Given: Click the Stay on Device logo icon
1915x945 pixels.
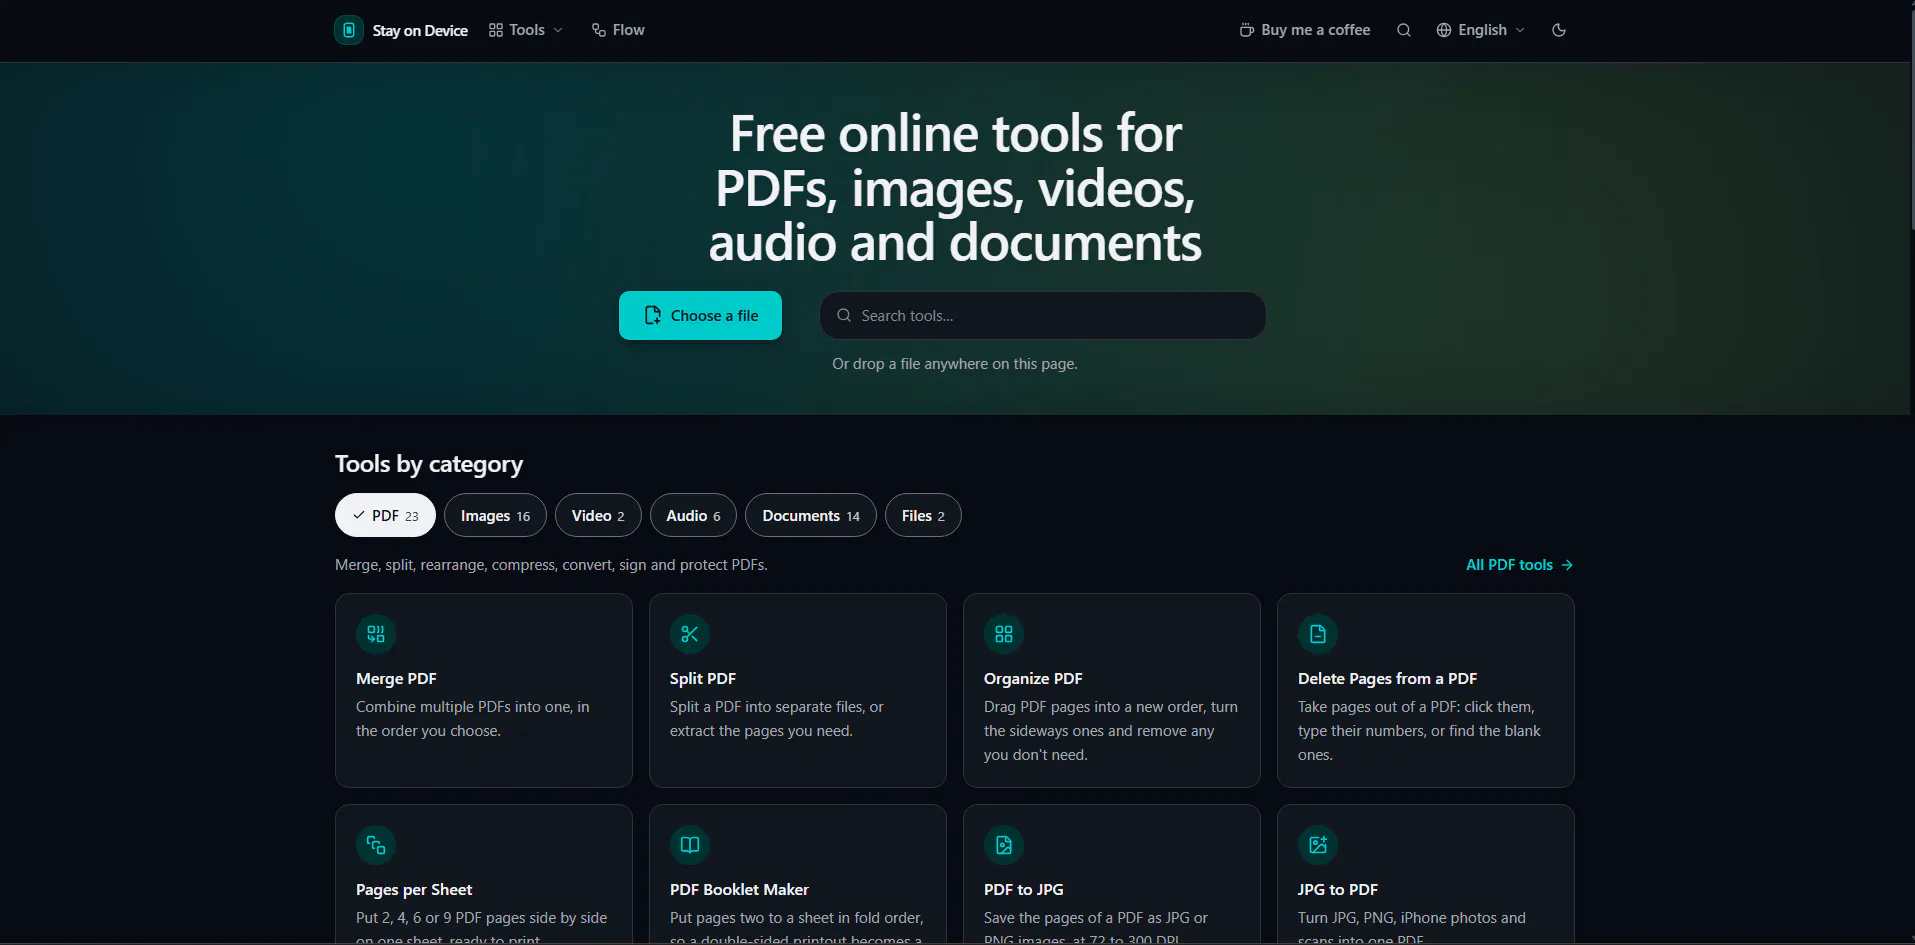Looking at the screenshot, I should (349, 30).
